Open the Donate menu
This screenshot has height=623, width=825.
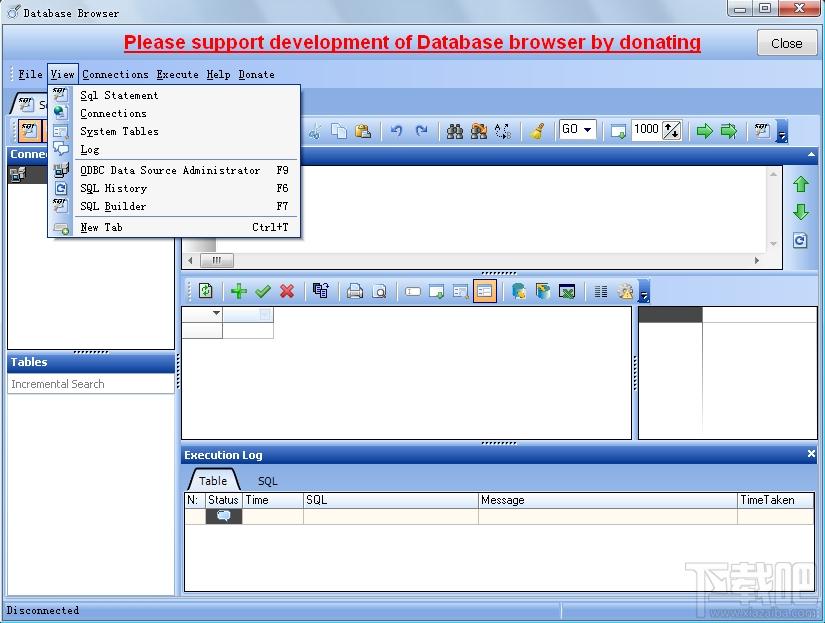pyautogui.click(x=256, y=74)
